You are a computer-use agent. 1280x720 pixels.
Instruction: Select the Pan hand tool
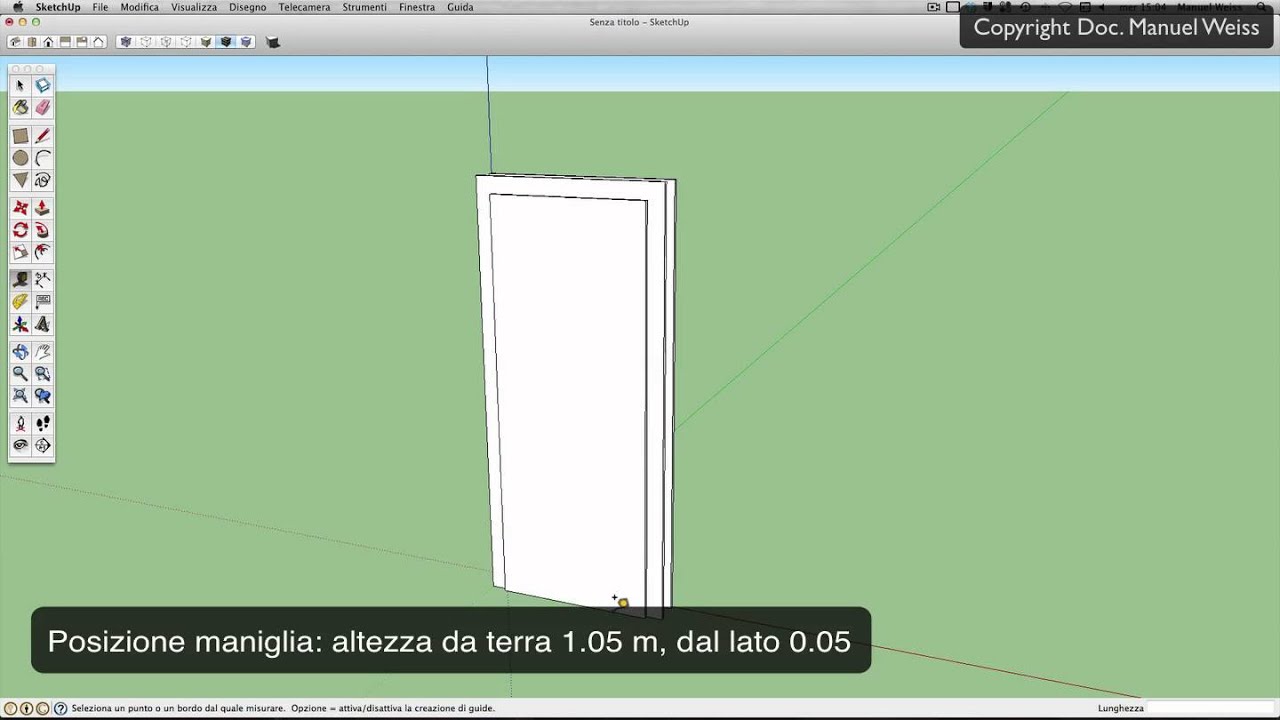[42, 352]
